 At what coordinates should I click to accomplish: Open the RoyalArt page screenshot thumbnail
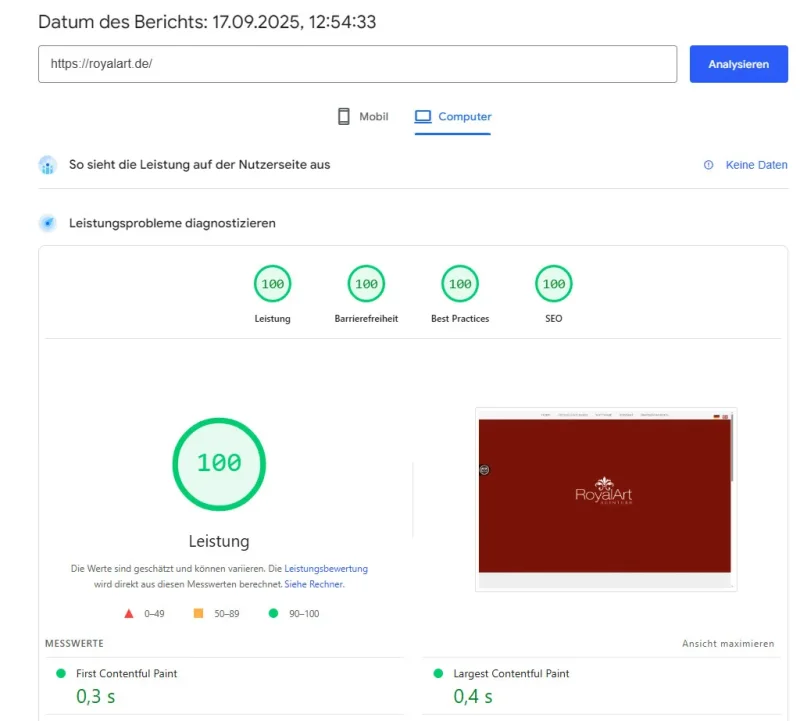[606, 498]
